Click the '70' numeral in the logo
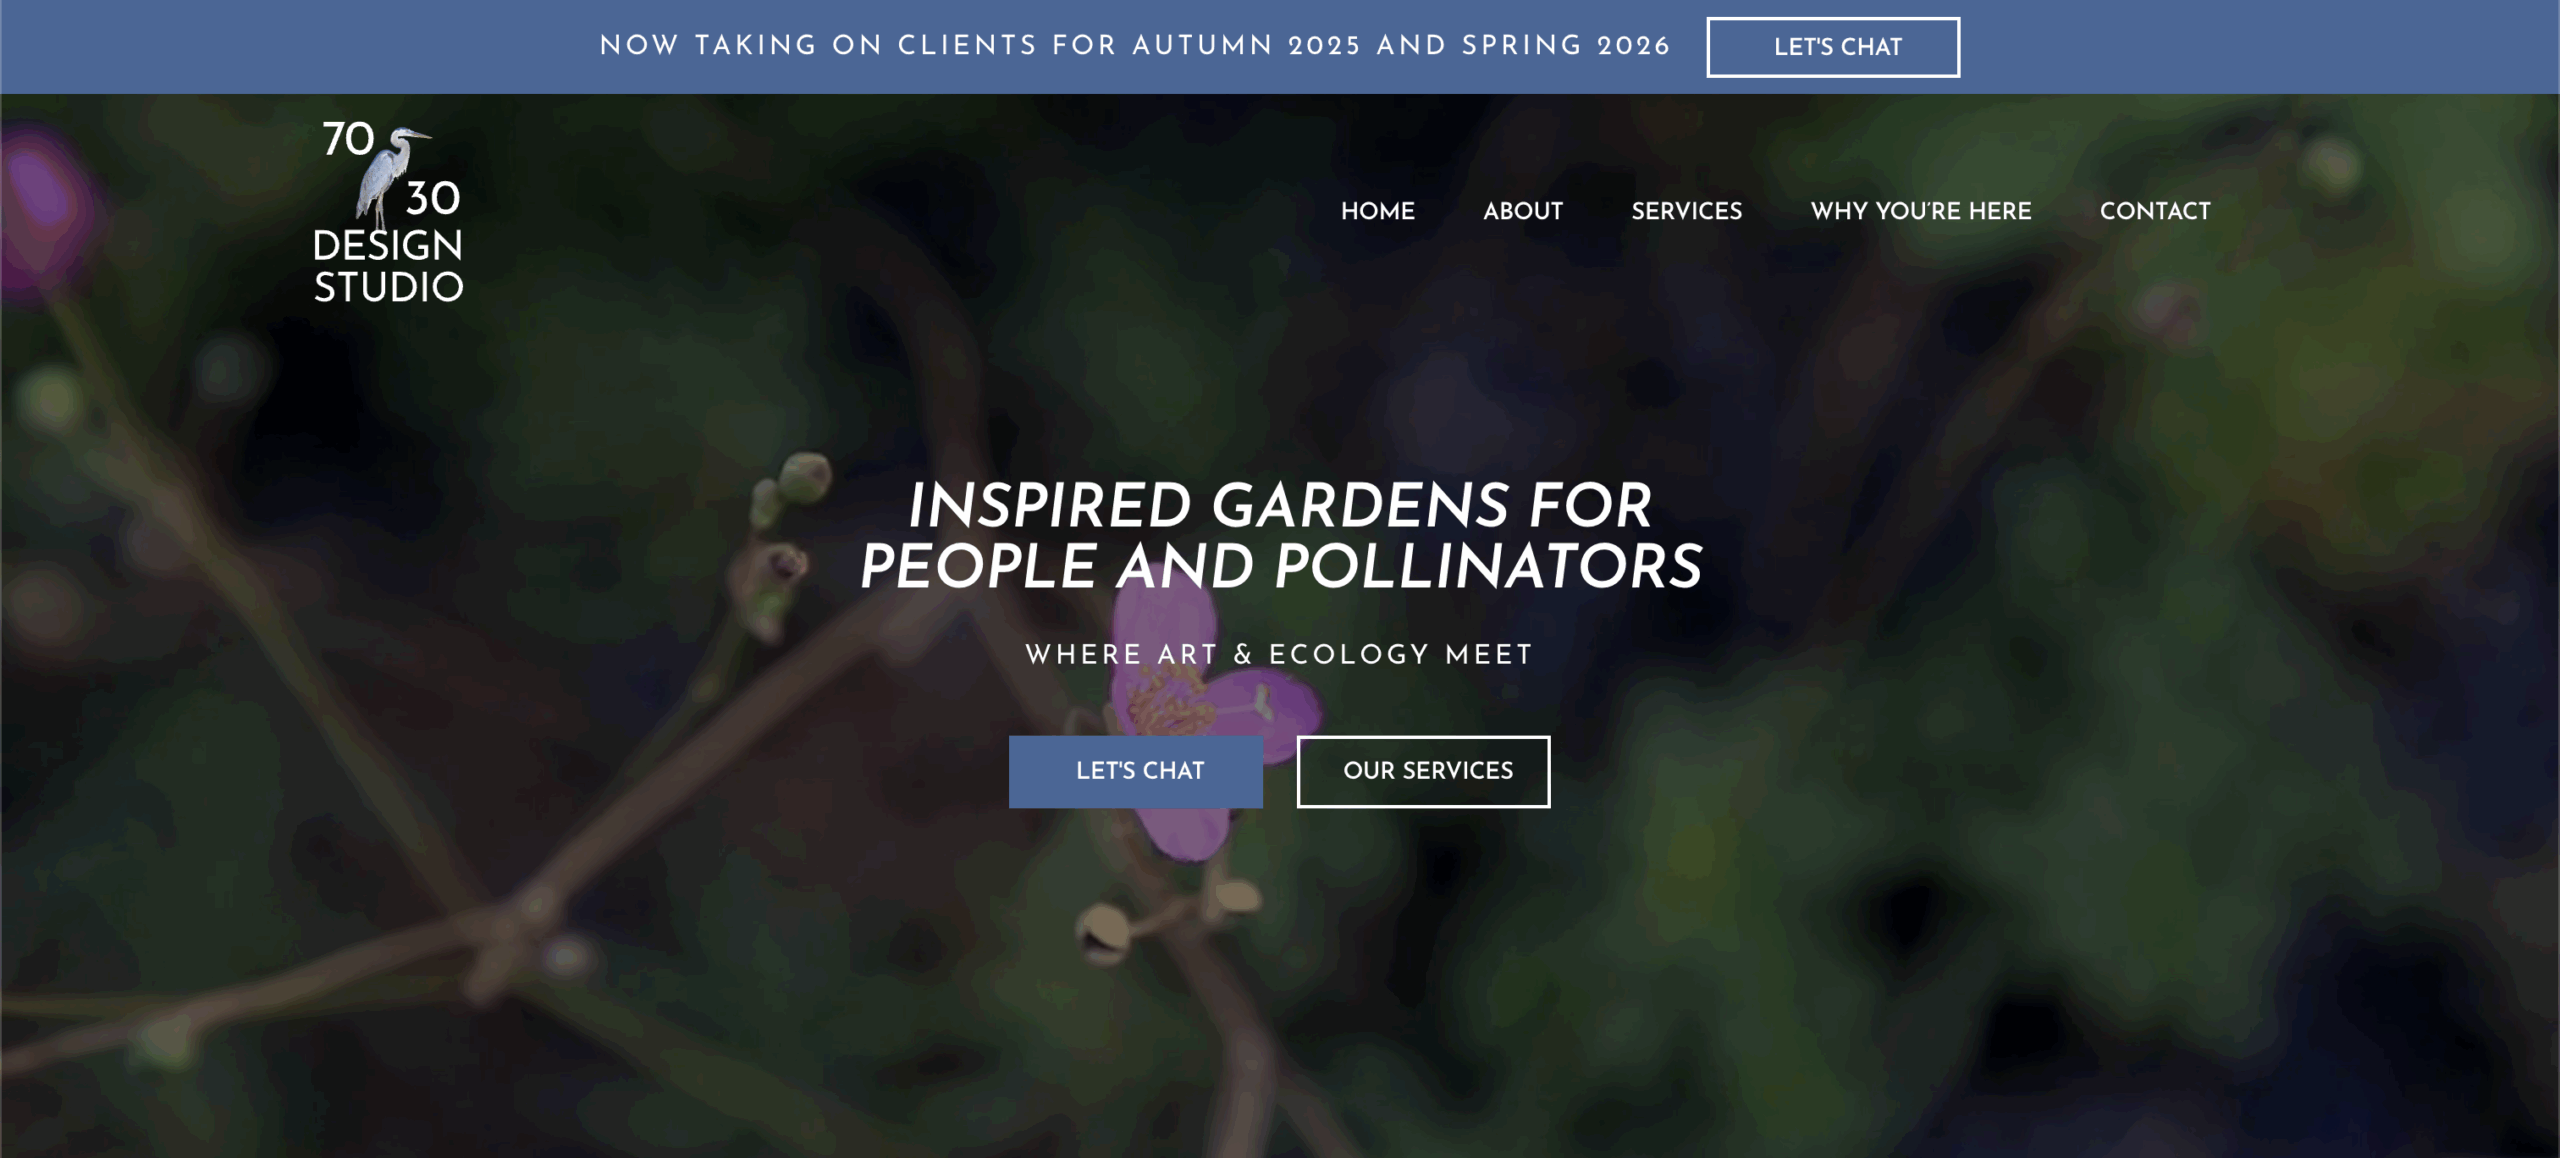This screenshot has height=1158, width=2560. pyautogui.click(x=348, y=139)
